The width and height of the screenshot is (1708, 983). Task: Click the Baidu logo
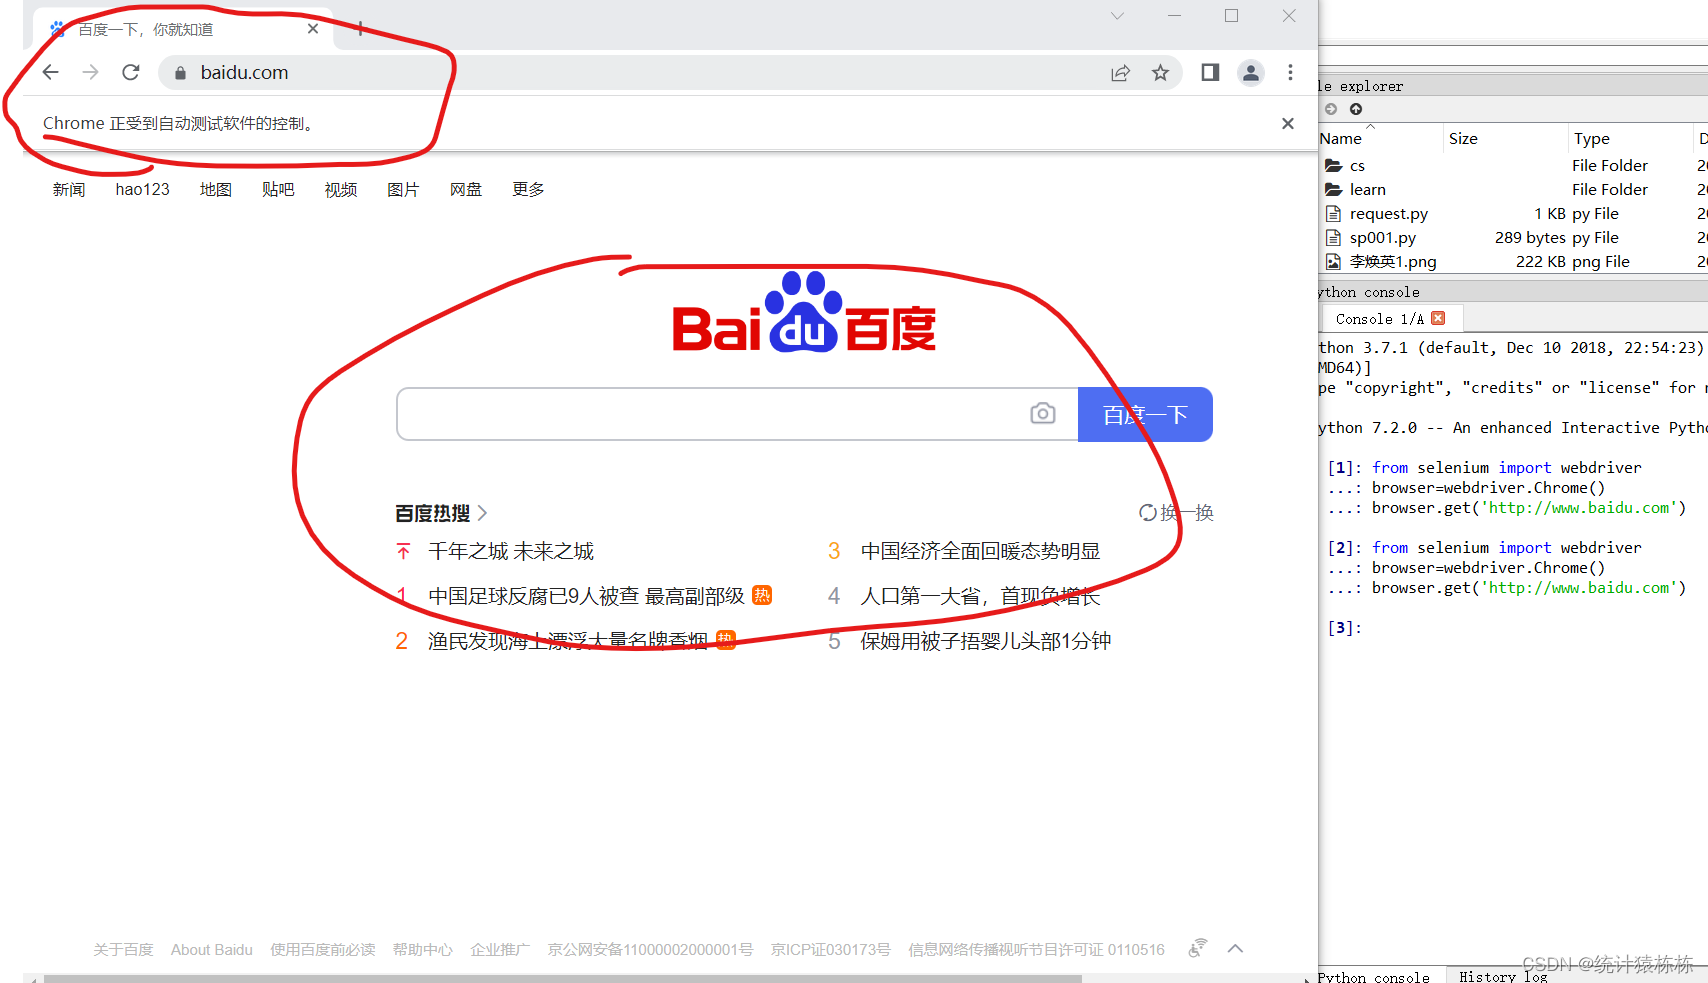804,313
